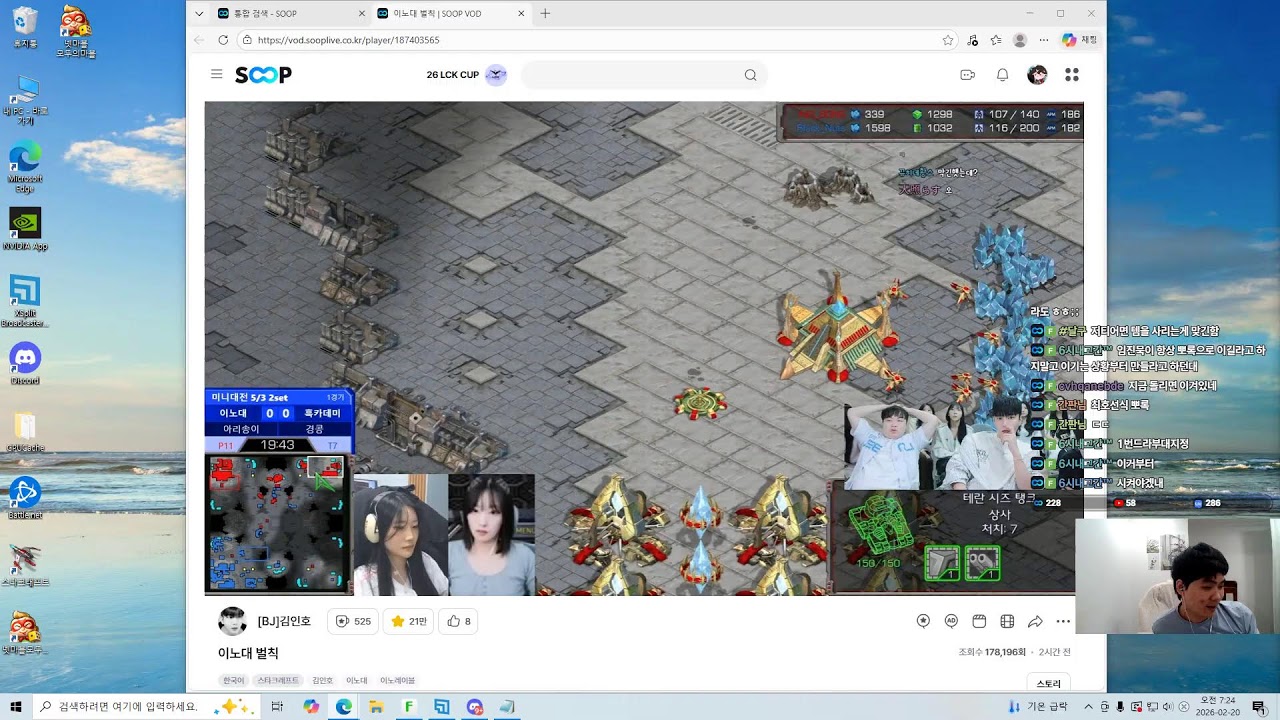Open the Copilot 채팅 button
The height and width of the screenshot is (720, 1280).
pyautogui.click(x=1080, y=40)
